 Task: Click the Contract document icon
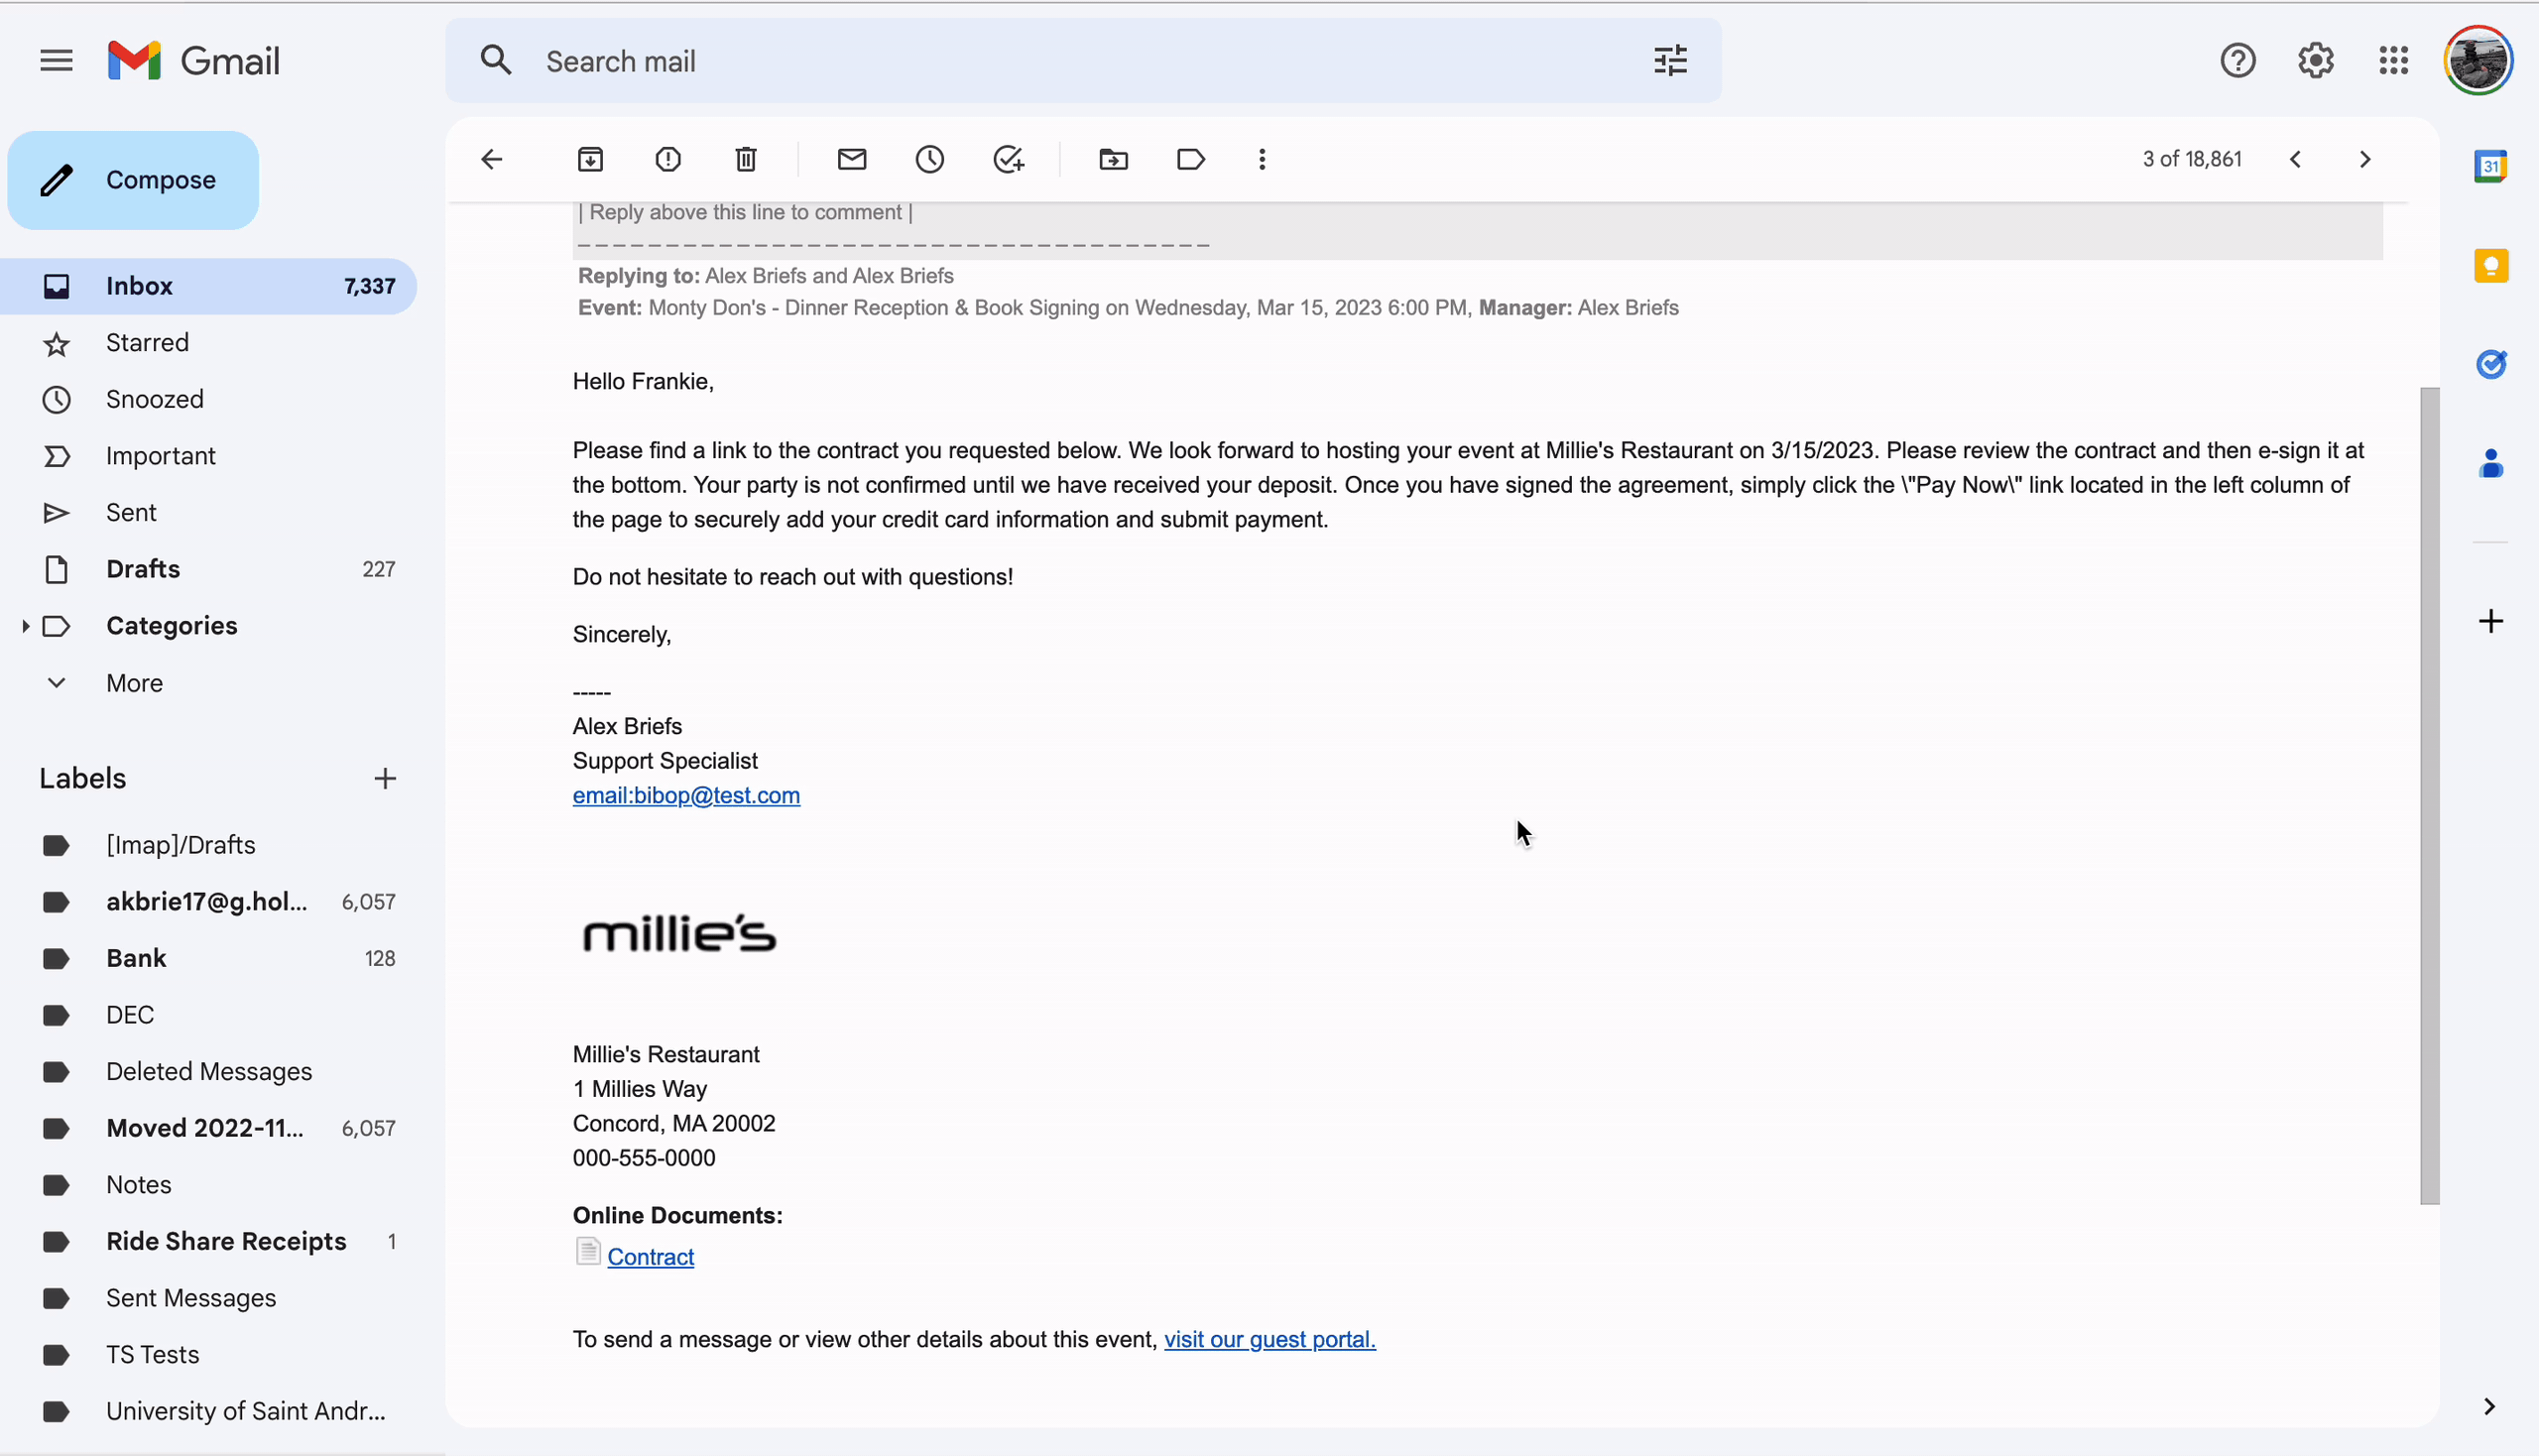(587, 1251)
